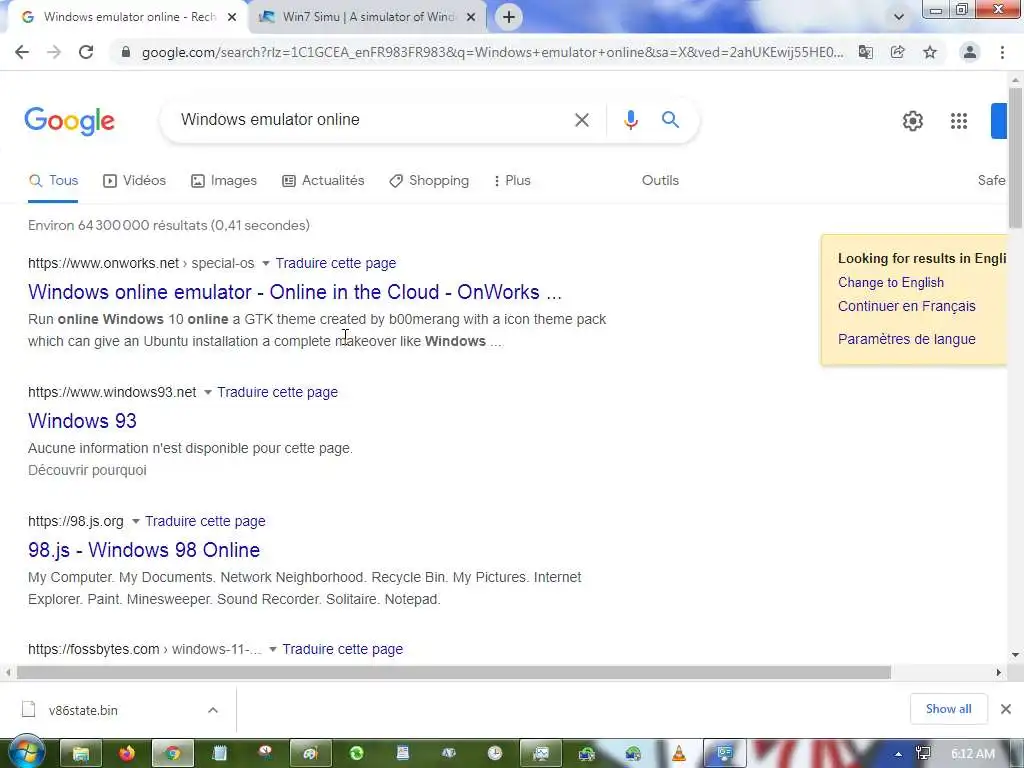Expand the Plus menu
Screen dimensions: 1024x768
point(512,181)
